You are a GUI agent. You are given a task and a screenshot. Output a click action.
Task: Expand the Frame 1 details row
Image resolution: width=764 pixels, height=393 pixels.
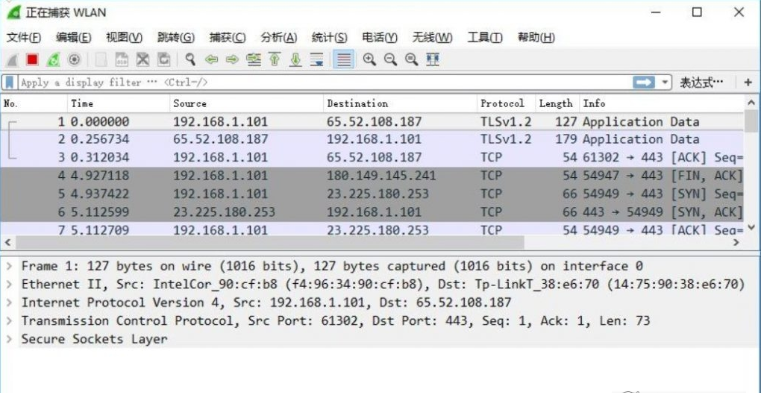[x=9, y=266]
